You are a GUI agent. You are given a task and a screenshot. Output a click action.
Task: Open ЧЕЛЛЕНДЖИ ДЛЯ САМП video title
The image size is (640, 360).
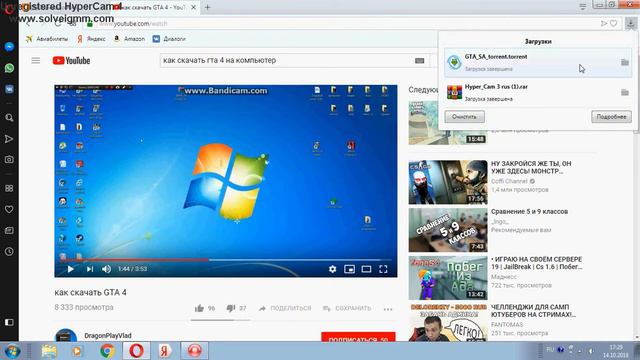[533, 311]
